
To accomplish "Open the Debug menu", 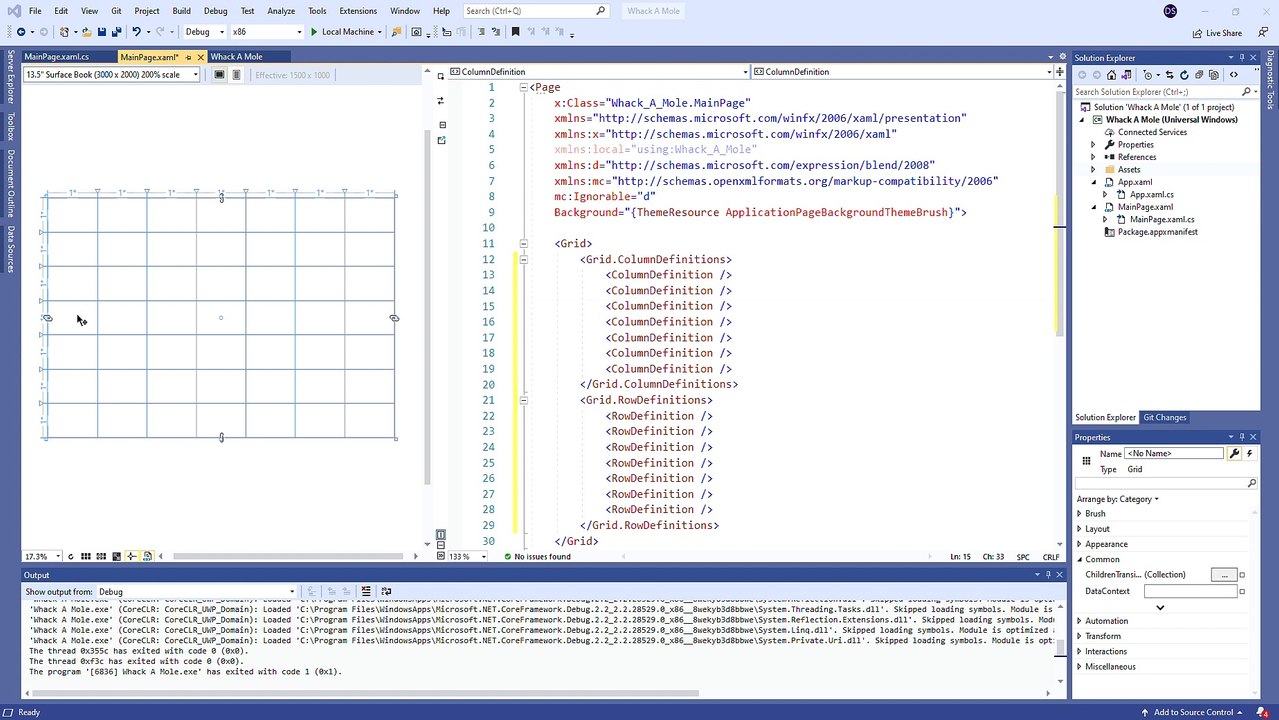I will click(x=215, y=11).
